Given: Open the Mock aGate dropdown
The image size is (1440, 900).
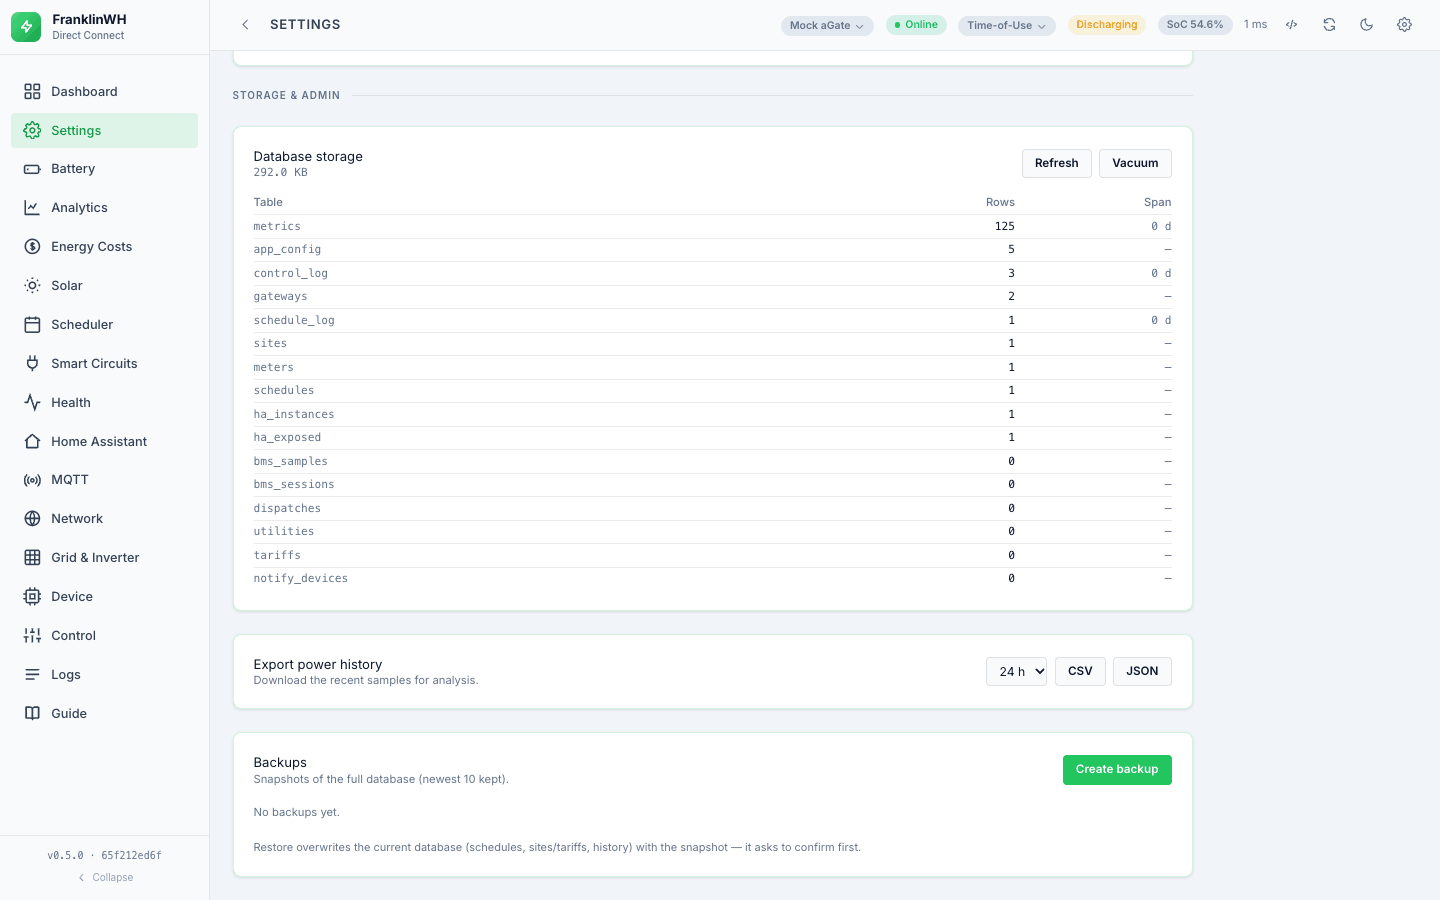Looking at the screenshot, I should coord(827,26).
